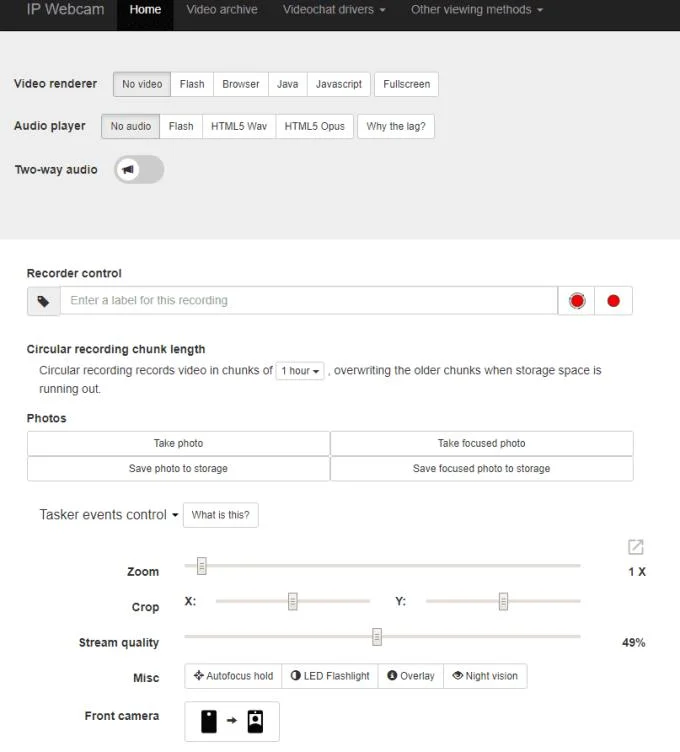680x752 pixels.
Task: Click the Circular recording chunk length heading
Action: tap(116, 349)
